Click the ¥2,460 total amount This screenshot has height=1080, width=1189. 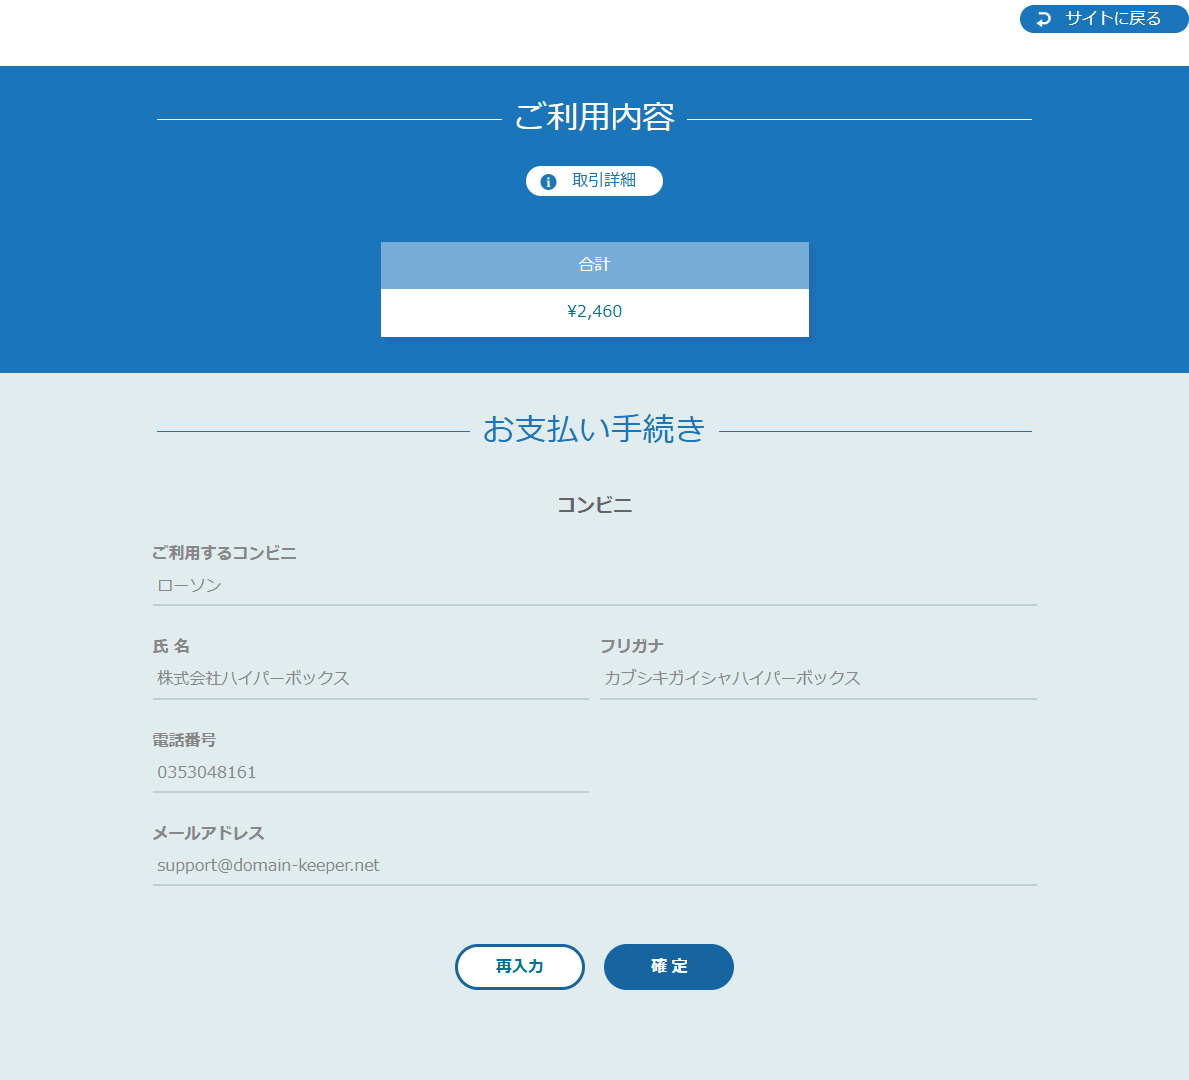[x=594, y=312]
